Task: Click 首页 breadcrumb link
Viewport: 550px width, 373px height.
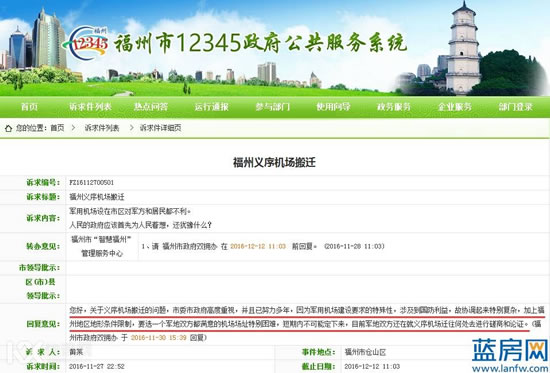Action: click(x=57, y=128)
